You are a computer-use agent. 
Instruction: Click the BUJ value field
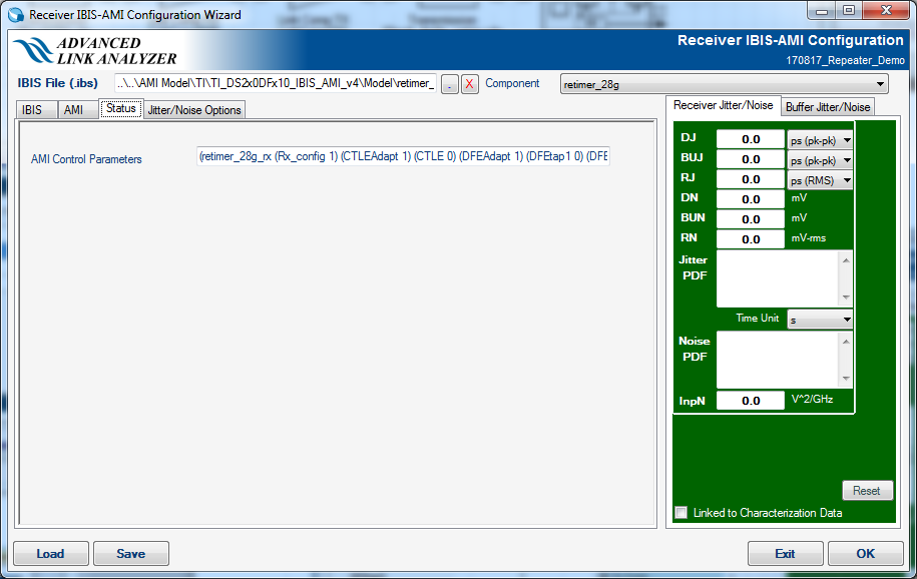point(750,159)
